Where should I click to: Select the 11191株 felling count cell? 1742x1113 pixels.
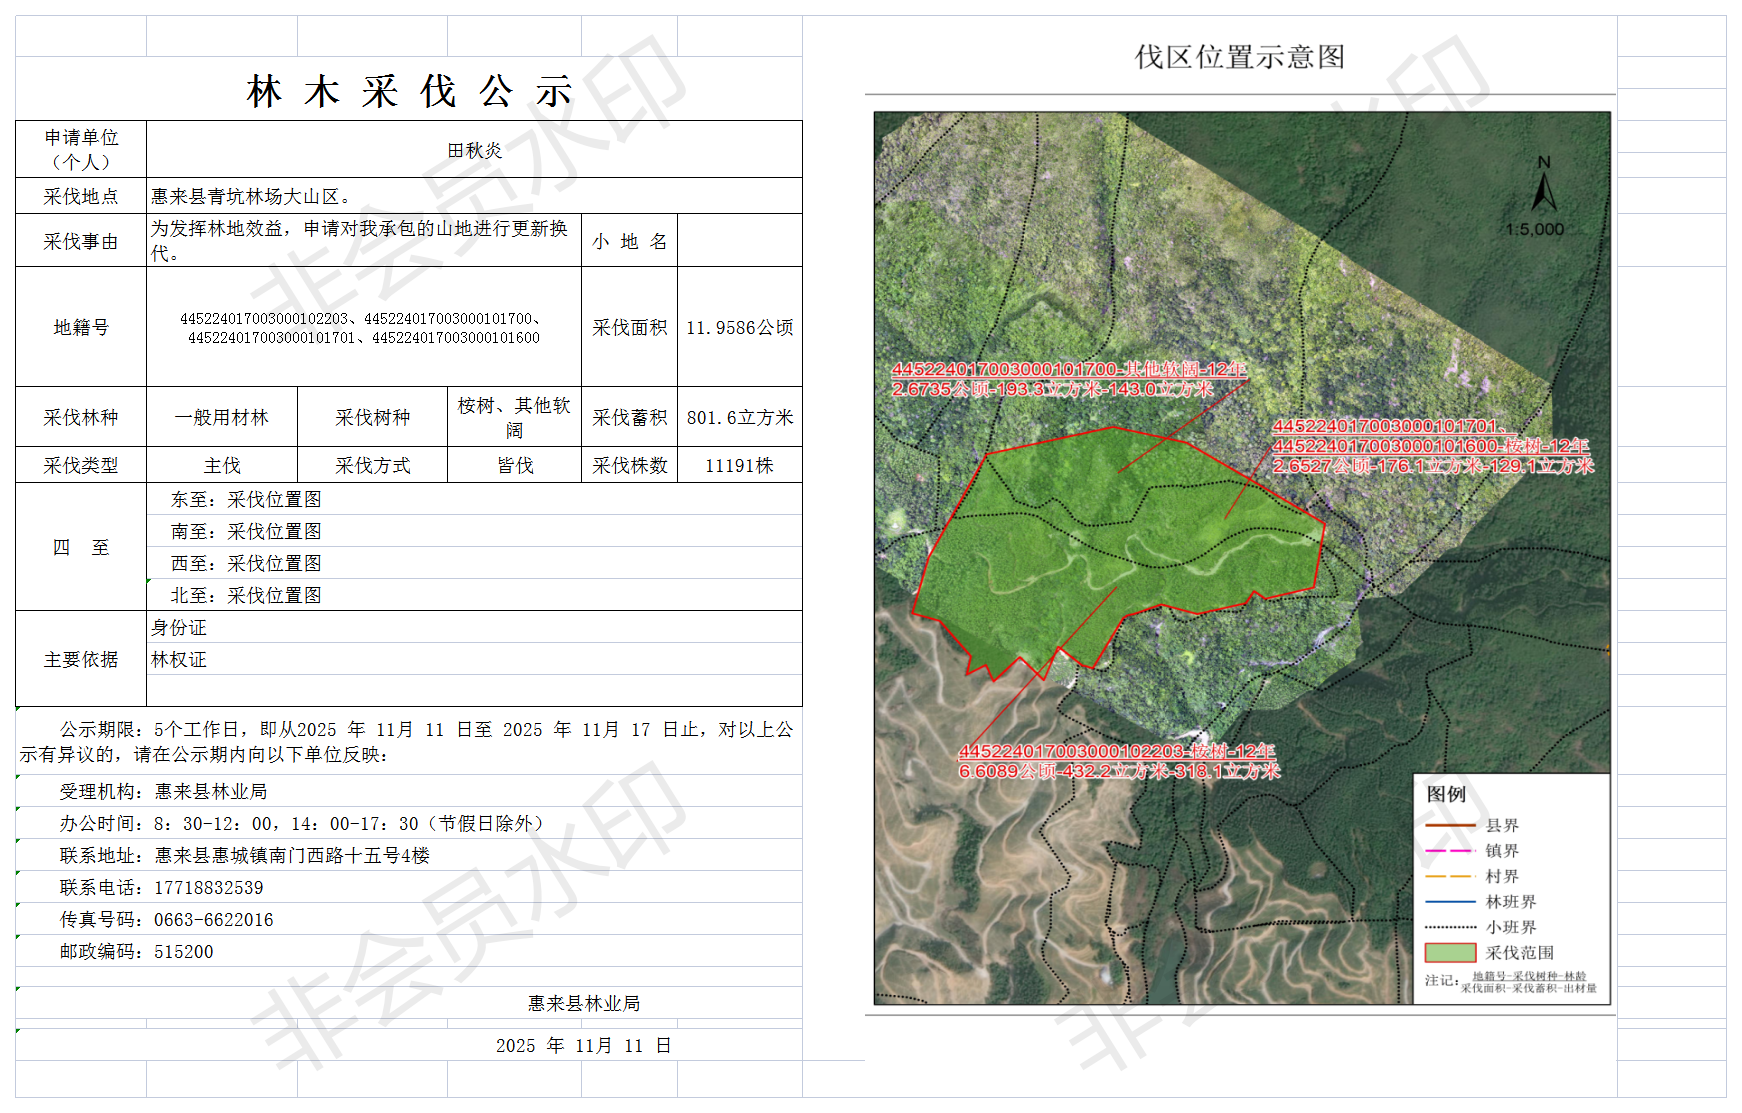pos(739,465)
